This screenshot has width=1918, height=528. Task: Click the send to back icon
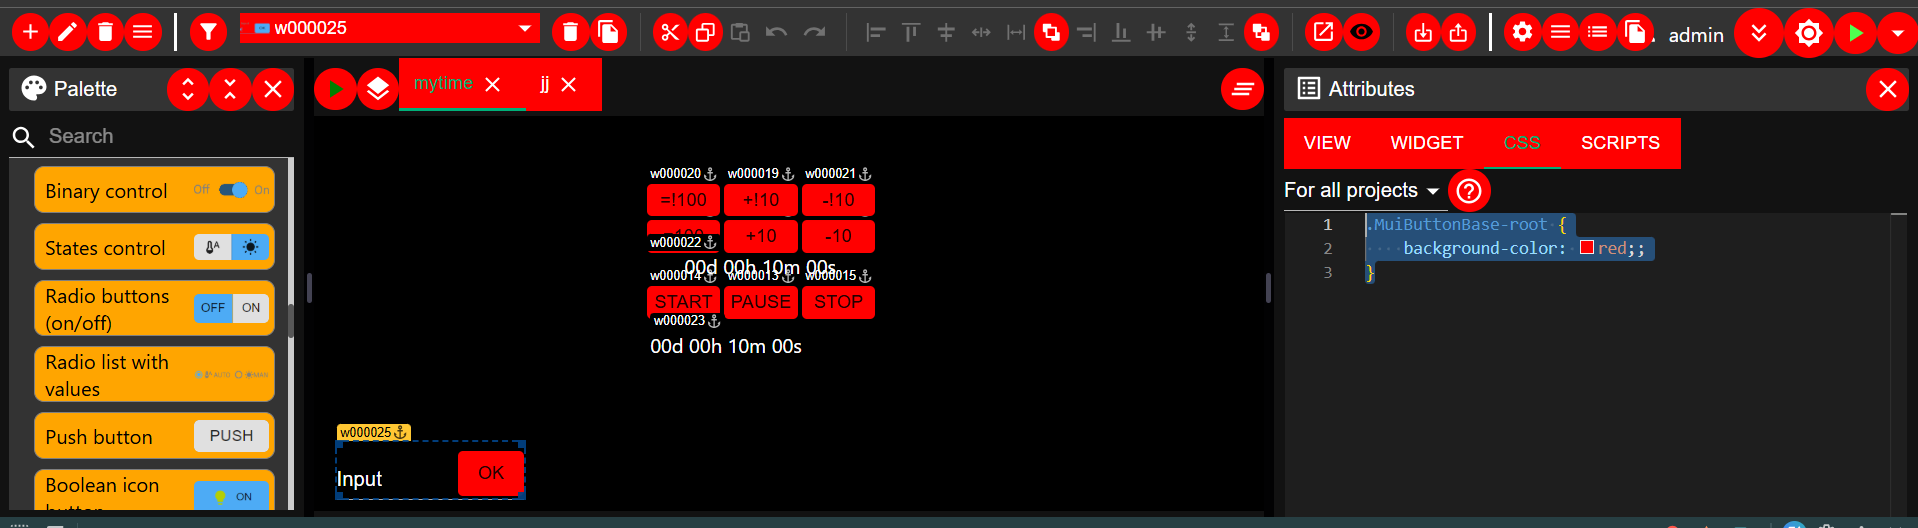pos(1261,32)
